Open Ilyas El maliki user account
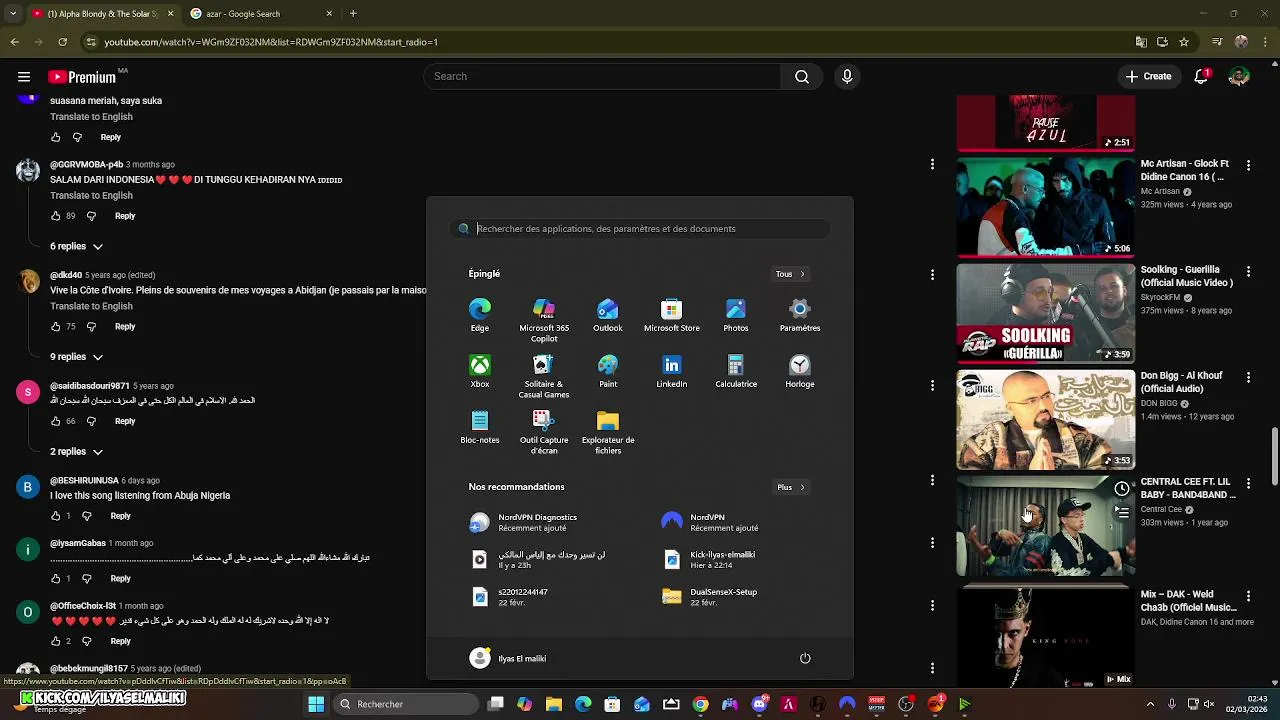Screen dimensions: 1280x720 point(508,658)
